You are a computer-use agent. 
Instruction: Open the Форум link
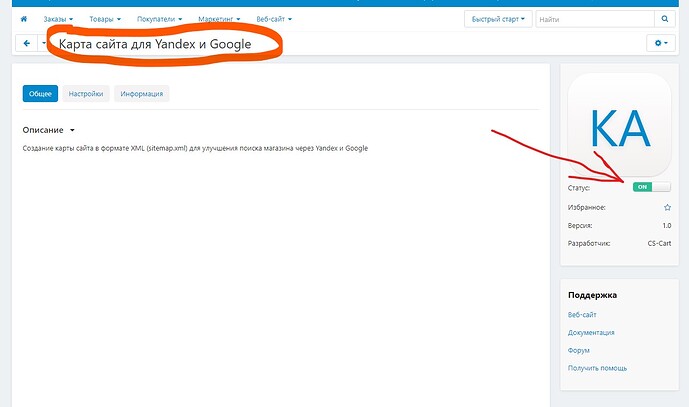click(578, 350)
